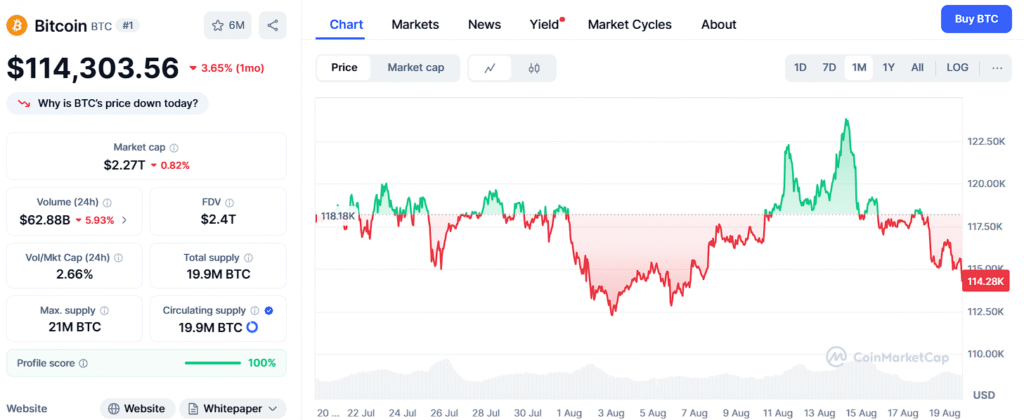Image resolution: width=1024 pixels, height=420 pixels.
Task: Expand the Volume (24h) details arrow
Action: click(124, 220)
